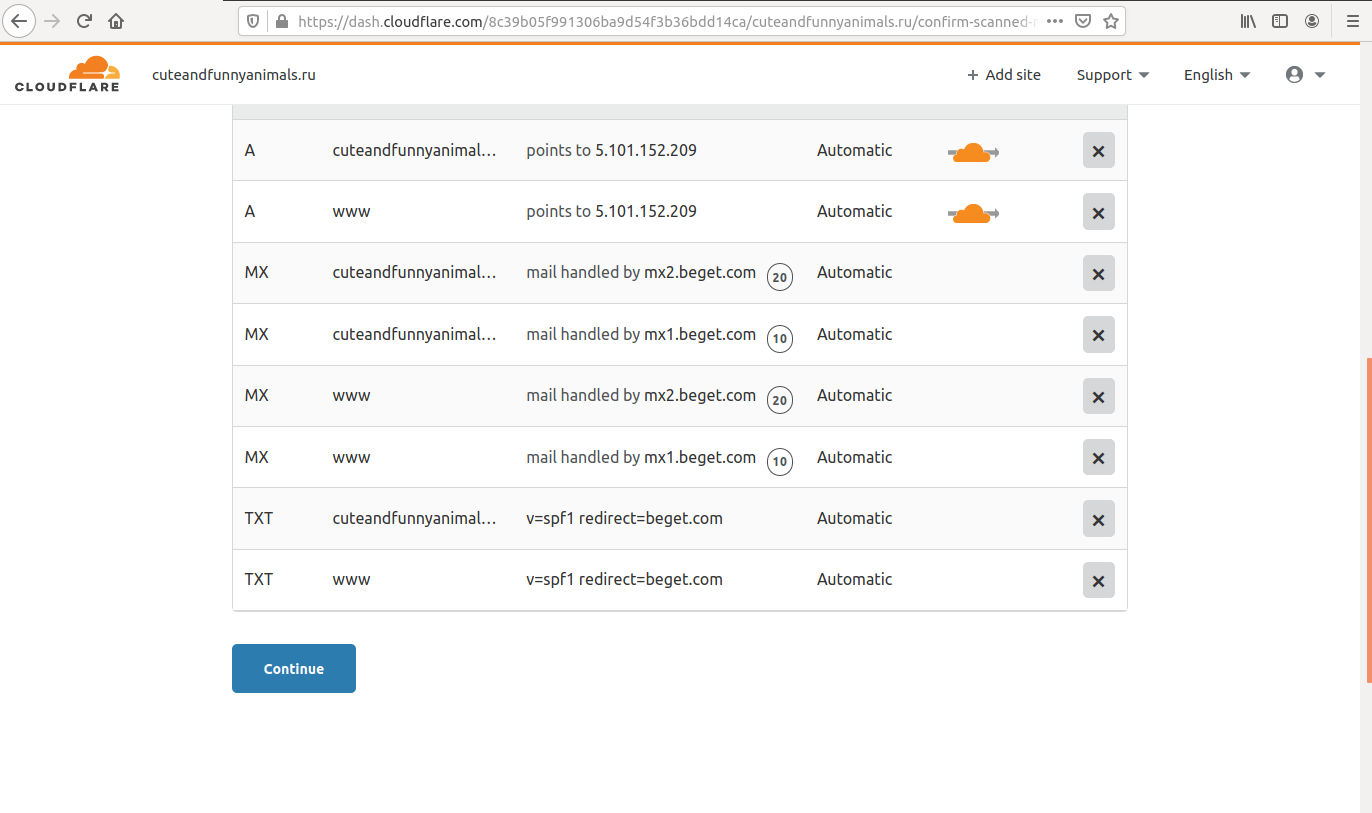Bookmark this page with the star icon

point(1110,21)
